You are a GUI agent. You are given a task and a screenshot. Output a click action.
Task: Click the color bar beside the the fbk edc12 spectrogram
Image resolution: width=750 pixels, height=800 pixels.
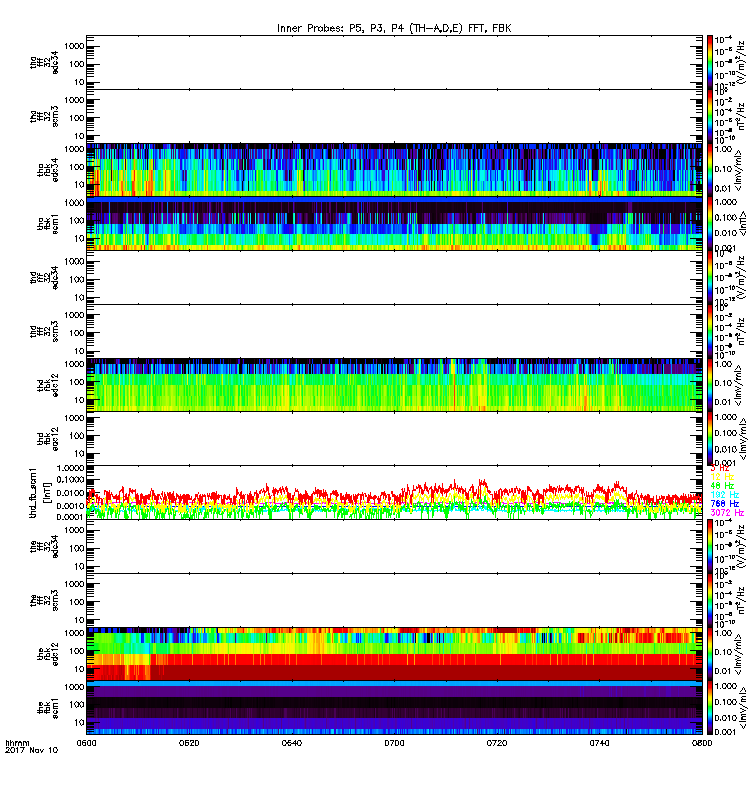click(710, 654)
